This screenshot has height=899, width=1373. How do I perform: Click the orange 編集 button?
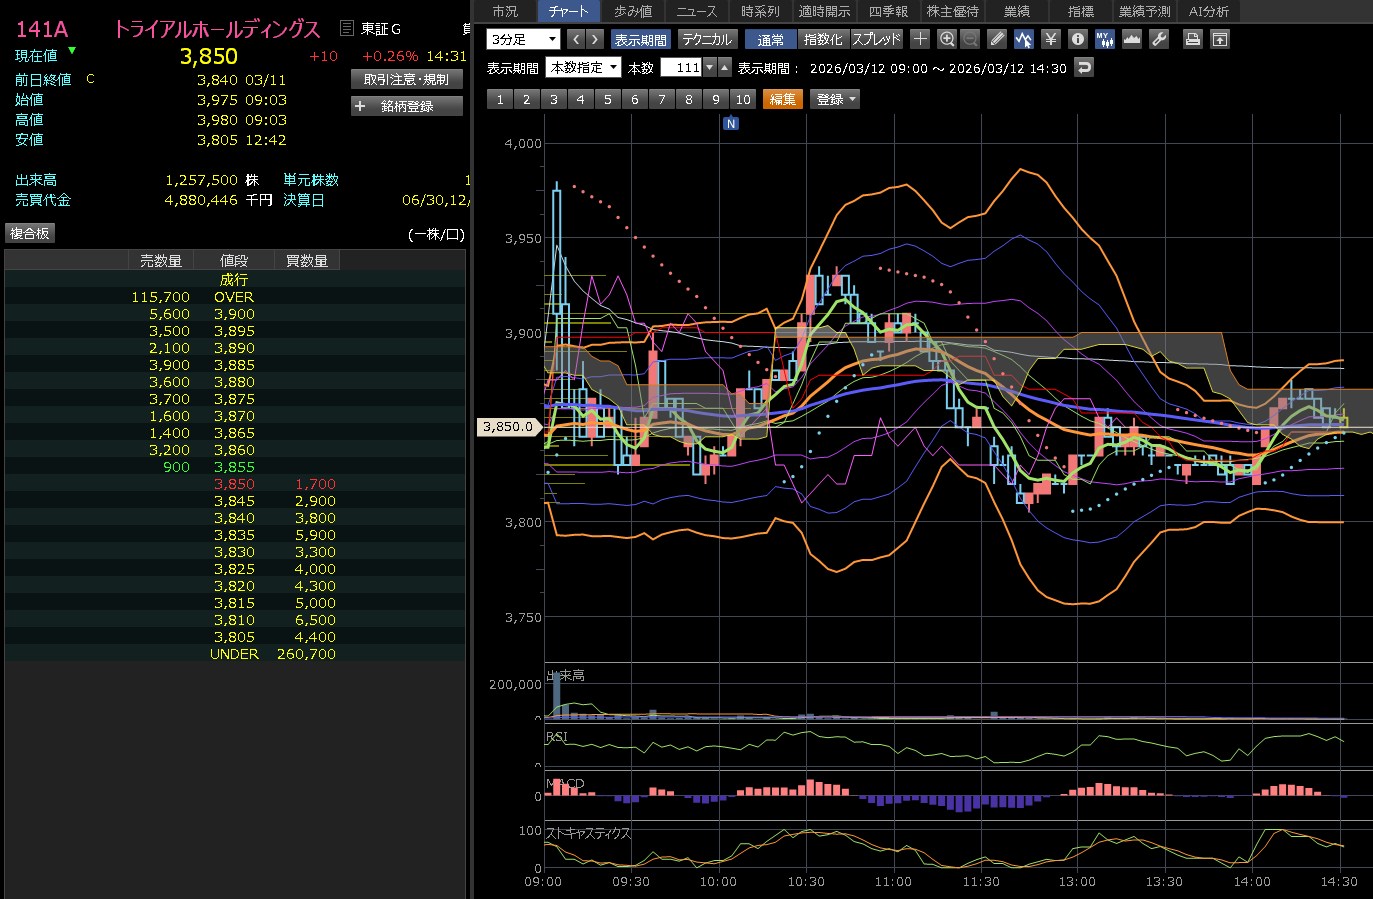[x=783, y=99]
